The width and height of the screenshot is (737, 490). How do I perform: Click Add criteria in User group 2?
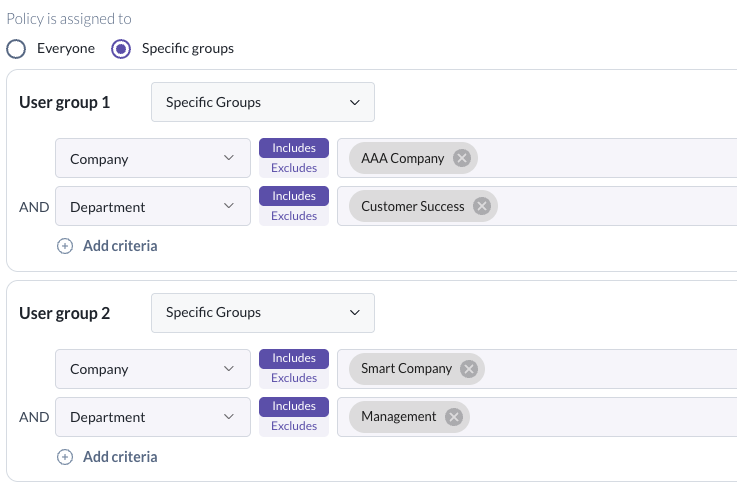[x=119, y=457]
